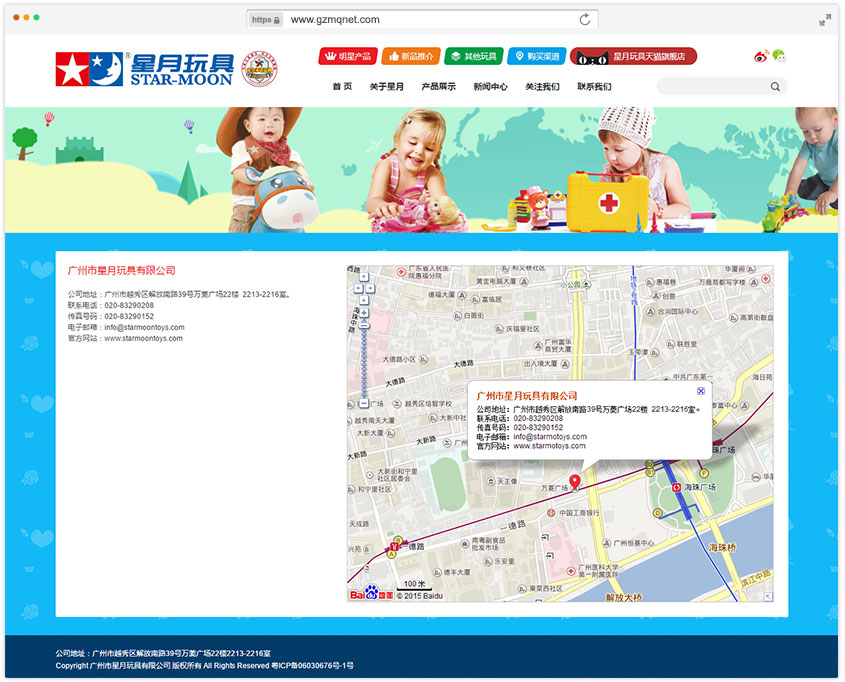
Task: Click the footer 公司地址 address line
Action: 163,653
